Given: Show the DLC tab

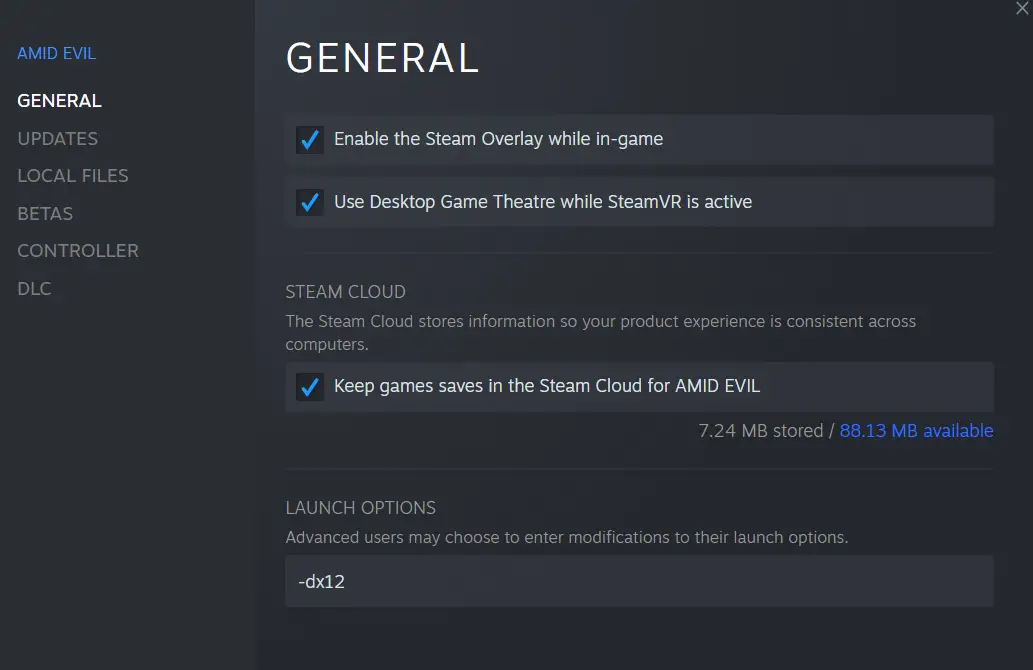Looking at the screenshot, I should (34, 289).
